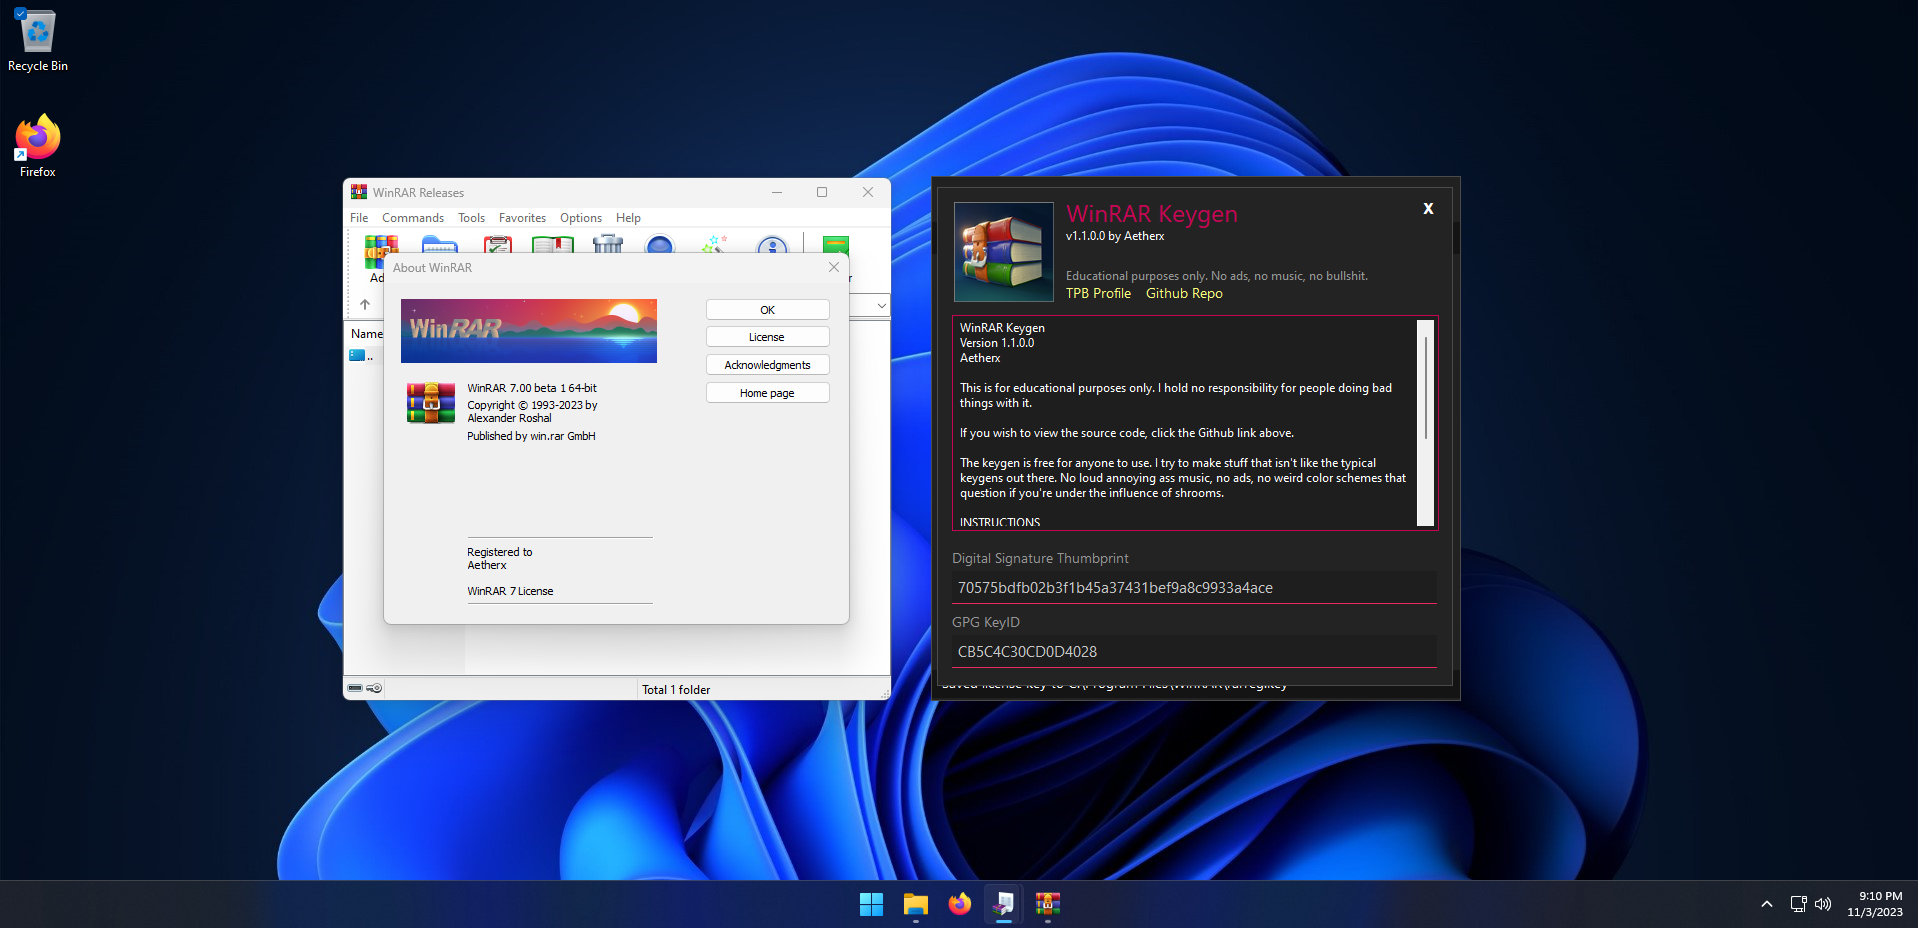Click the Test clipboard icon in WinRAR toolbar
This screenshot has height=928, width=1918.
point(498,244)
